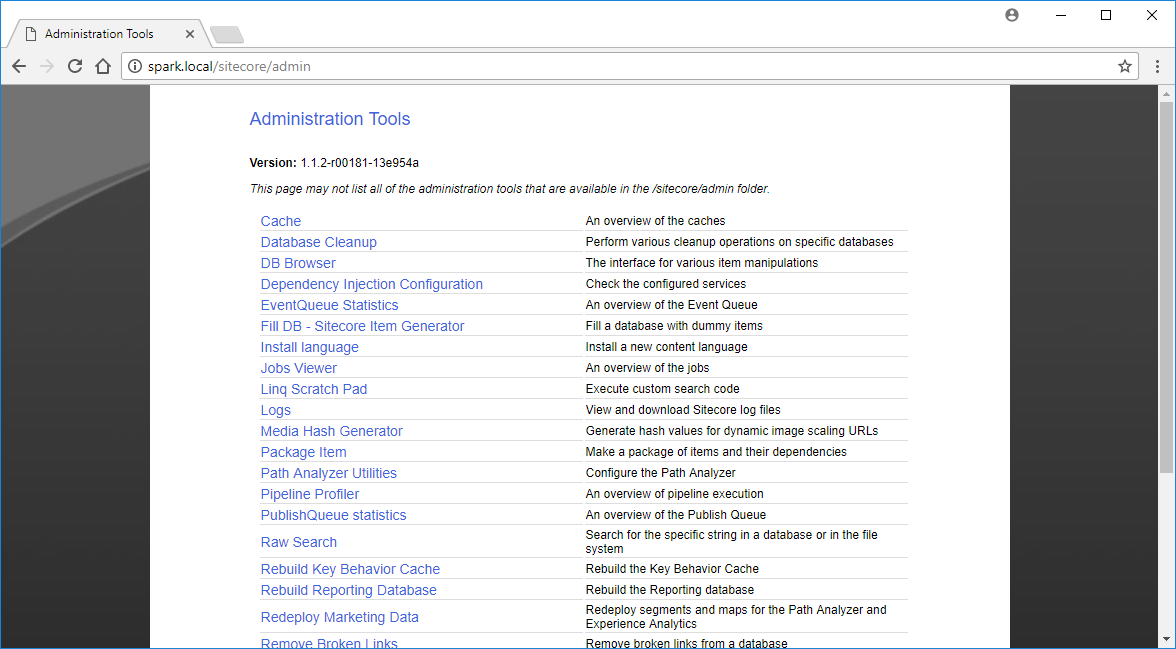Open a new browser tab
The height and width of the screenshot is (649, 1176).
point(226,35)
